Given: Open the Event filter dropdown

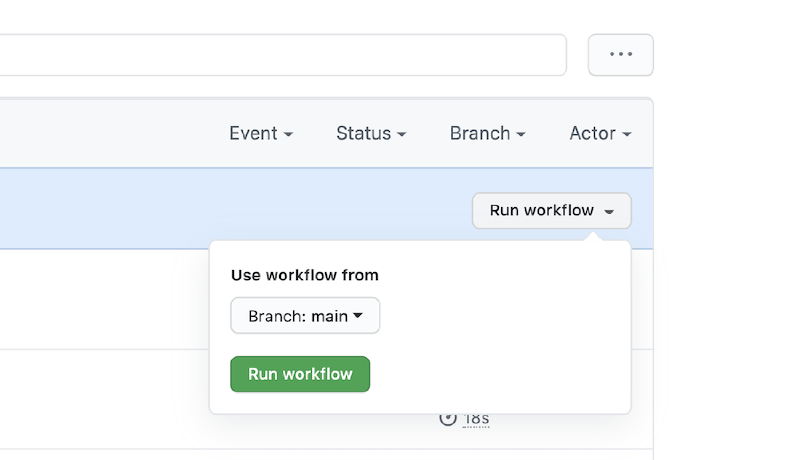Looking at the screenshot, I should (x=260, y=133).
